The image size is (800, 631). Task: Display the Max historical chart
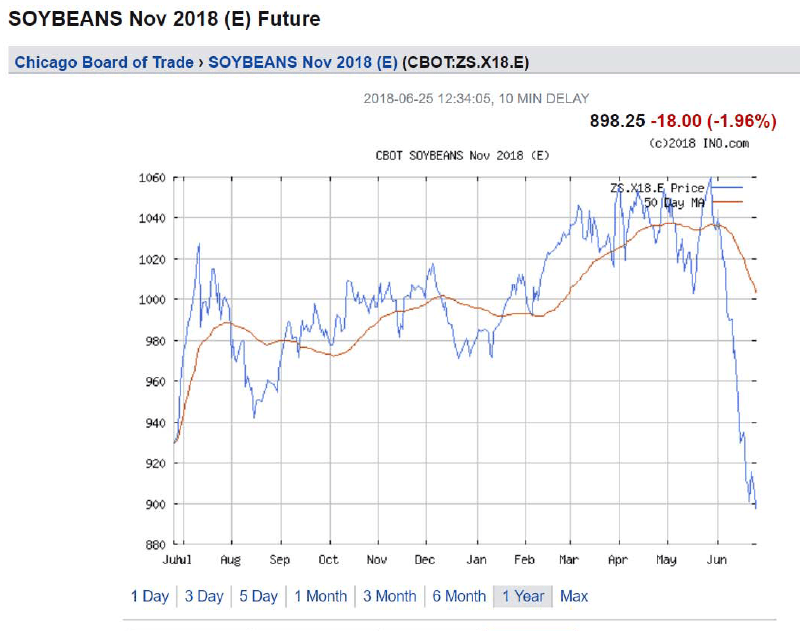[573, 596]
